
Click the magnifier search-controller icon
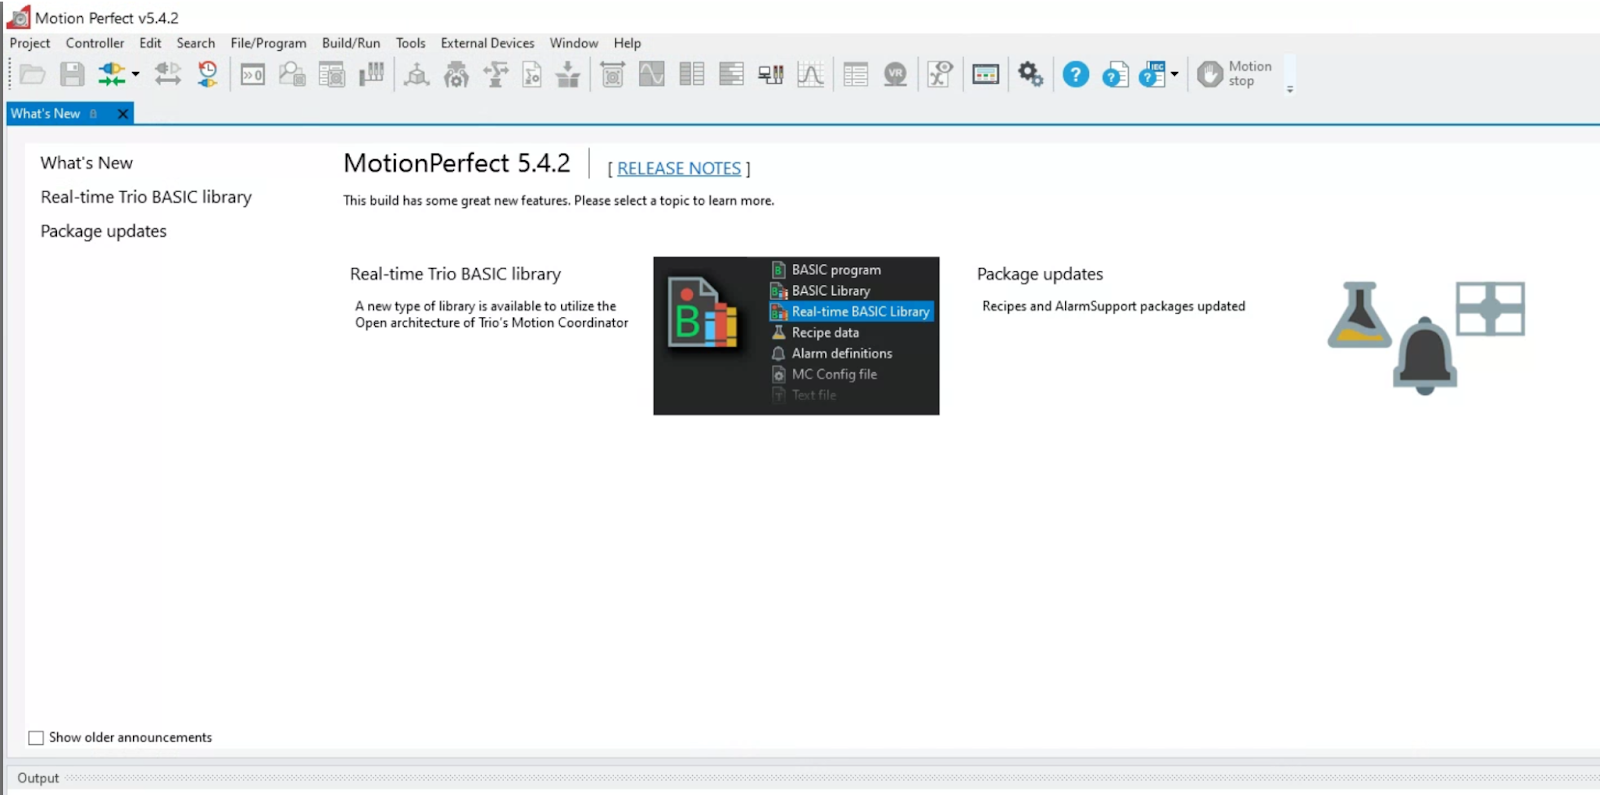292,74
